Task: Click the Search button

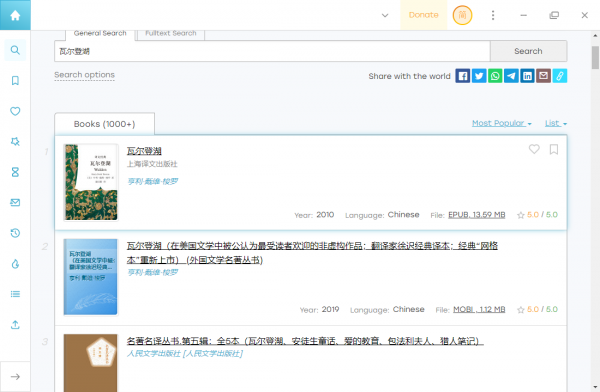Action: coord(528,51)
